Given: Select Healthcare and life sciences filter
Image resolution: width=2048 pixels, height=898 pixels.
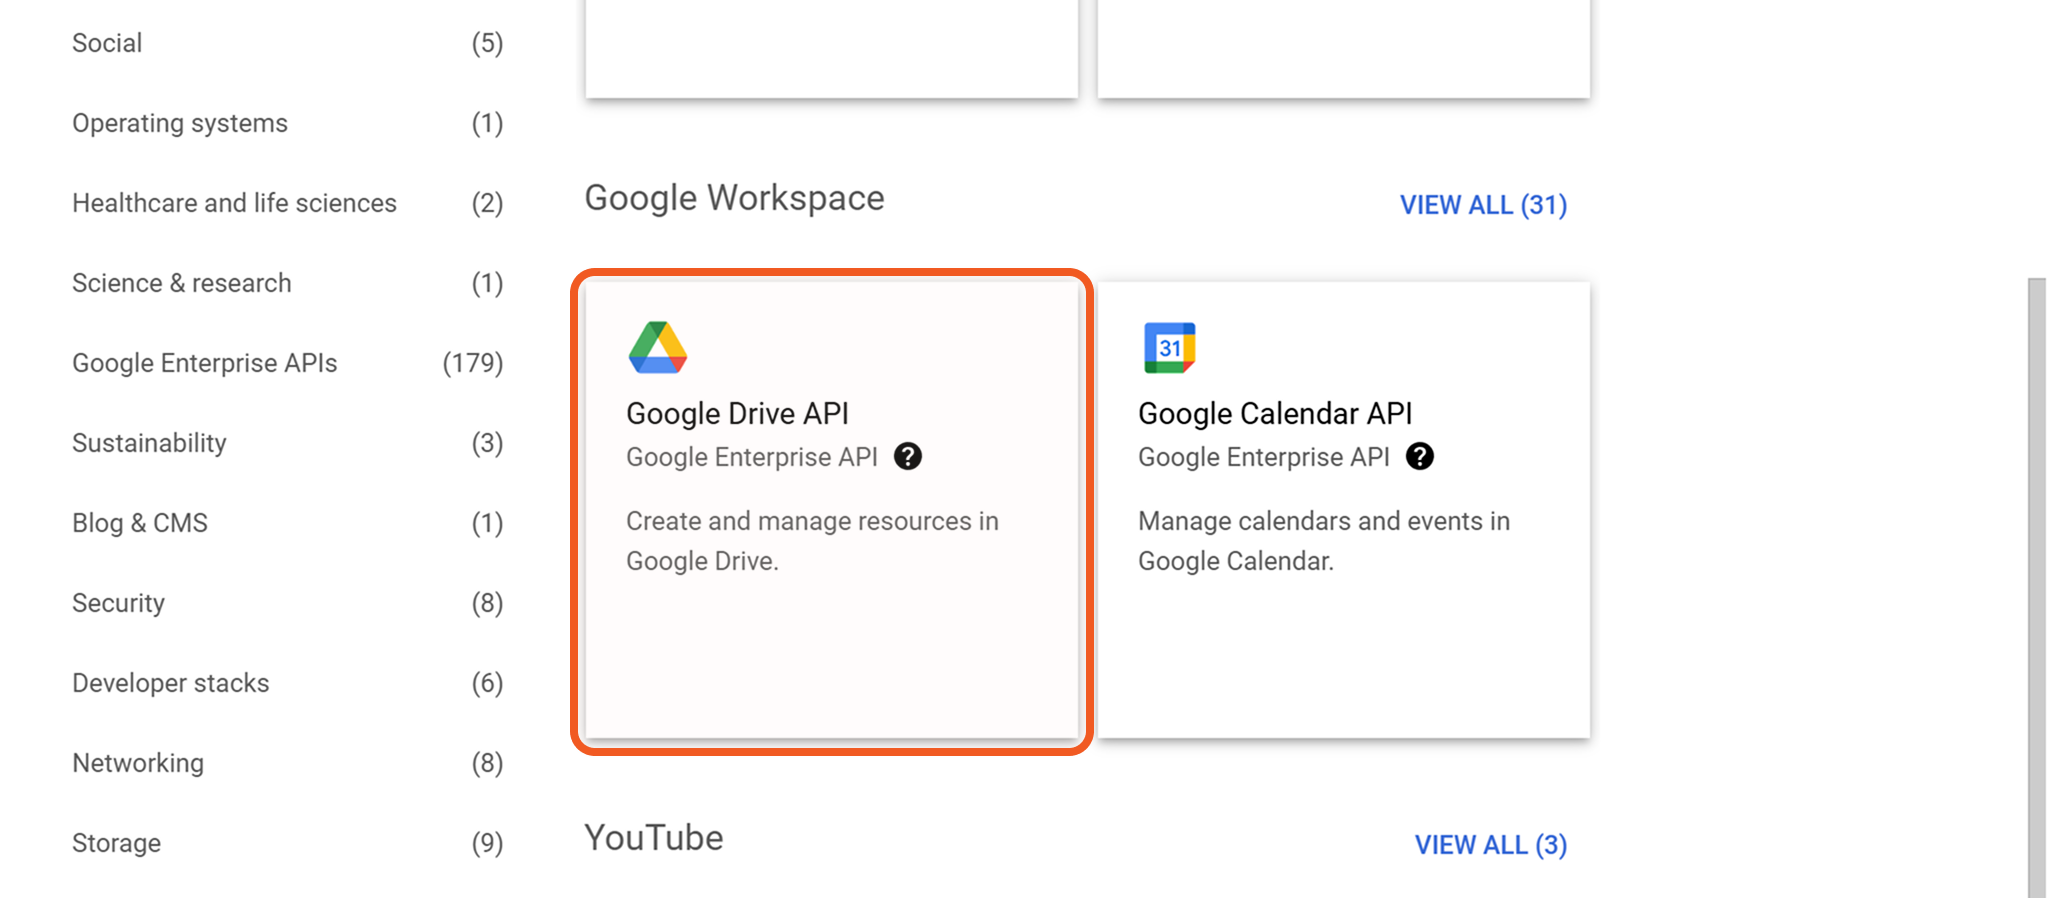Looking at the screenshot, I should point(234,203).
